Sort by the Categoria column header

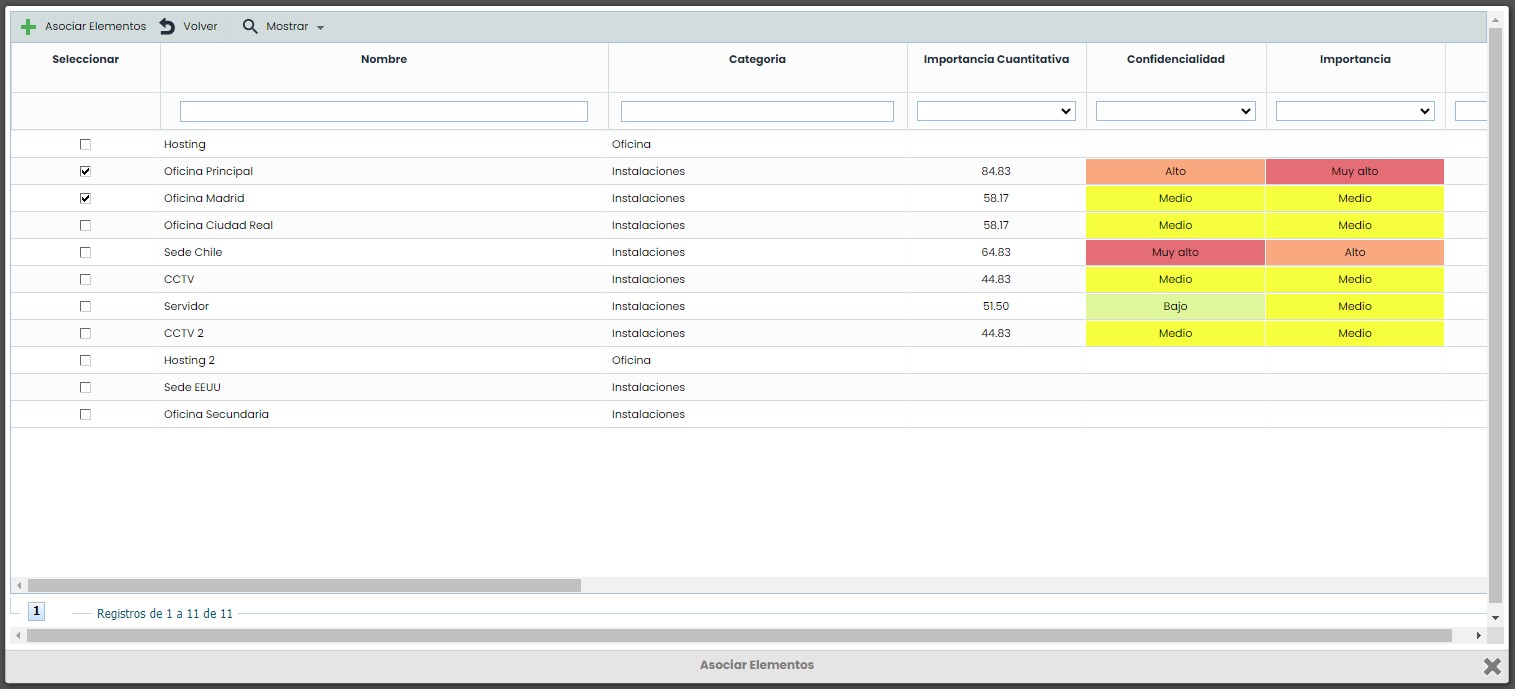click(757, 59)
